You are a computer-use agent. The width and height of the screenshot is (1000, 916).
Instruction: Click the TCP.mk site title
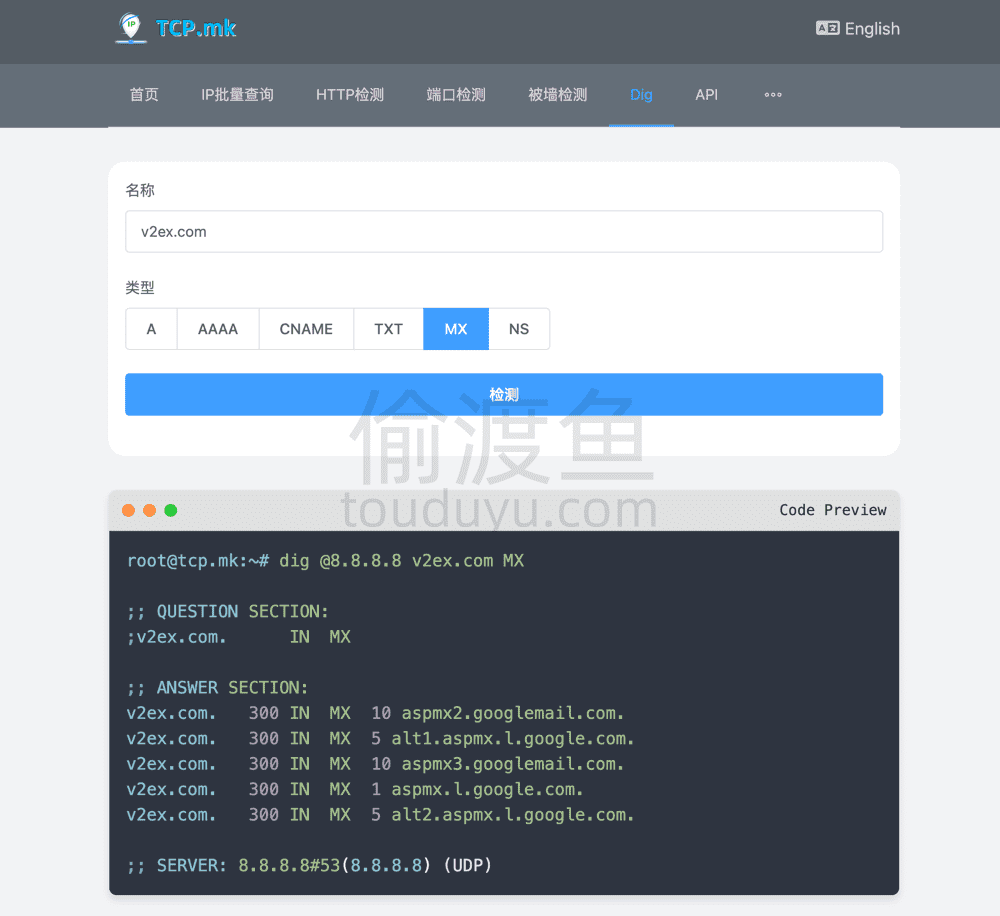pos(196,28)
